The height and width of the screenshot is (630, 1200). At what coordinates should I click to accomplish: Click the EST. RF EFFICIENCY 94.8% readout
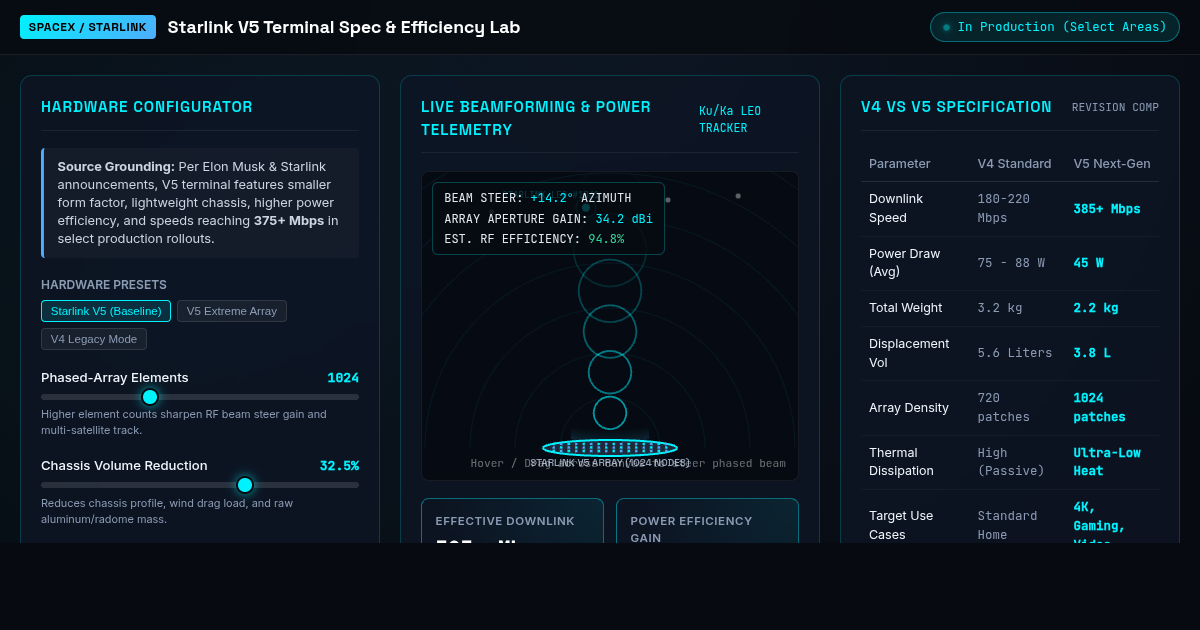(534, 239)
